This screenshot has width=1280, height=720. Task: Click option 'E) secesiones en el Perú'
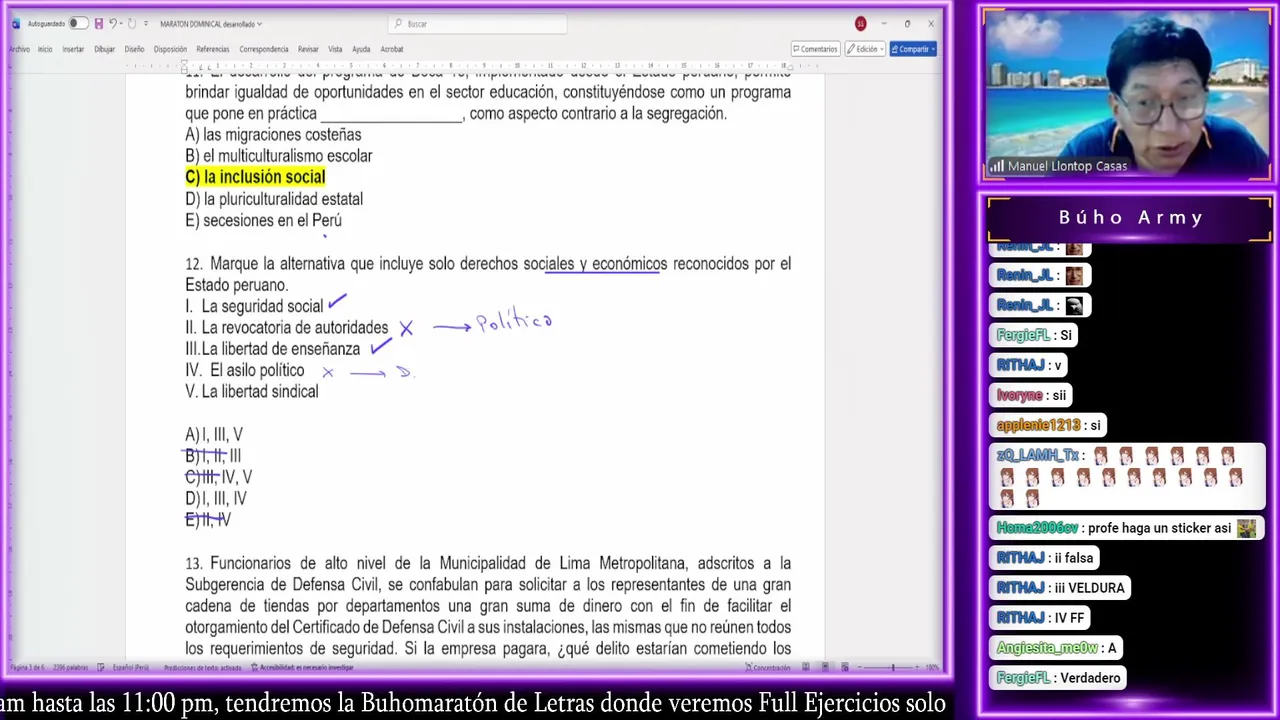pyautogui.click(x=263, y=220)
